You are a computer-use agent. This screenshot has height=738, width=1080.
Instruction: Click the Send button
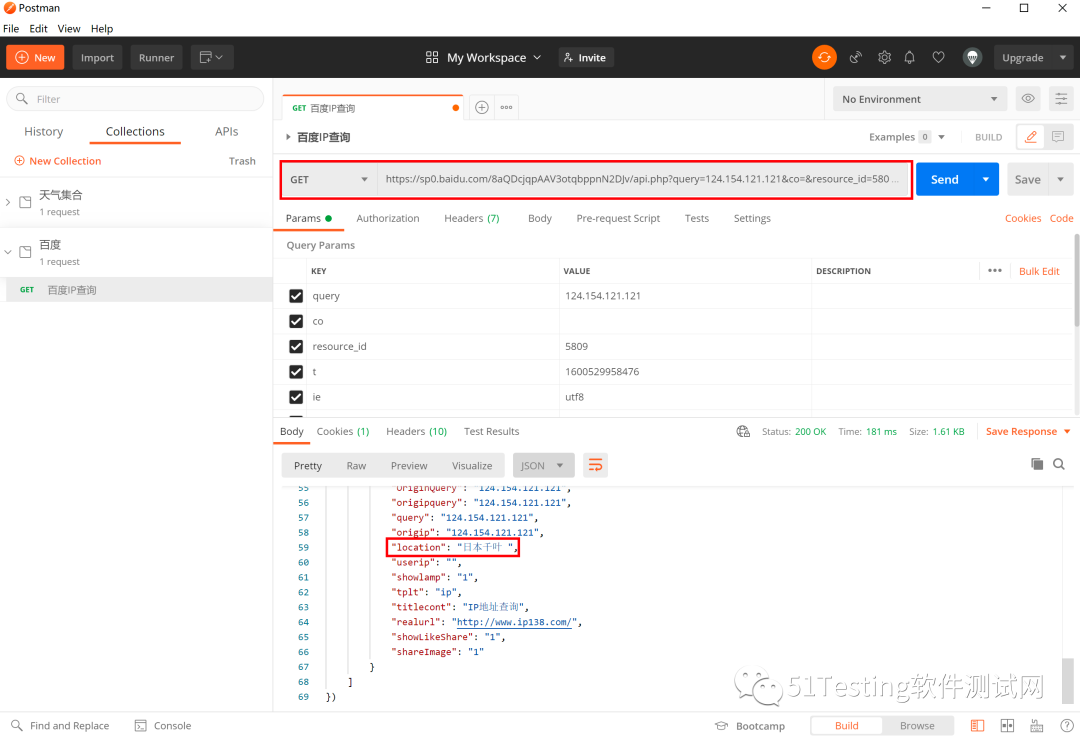click(x=944, y=180)
